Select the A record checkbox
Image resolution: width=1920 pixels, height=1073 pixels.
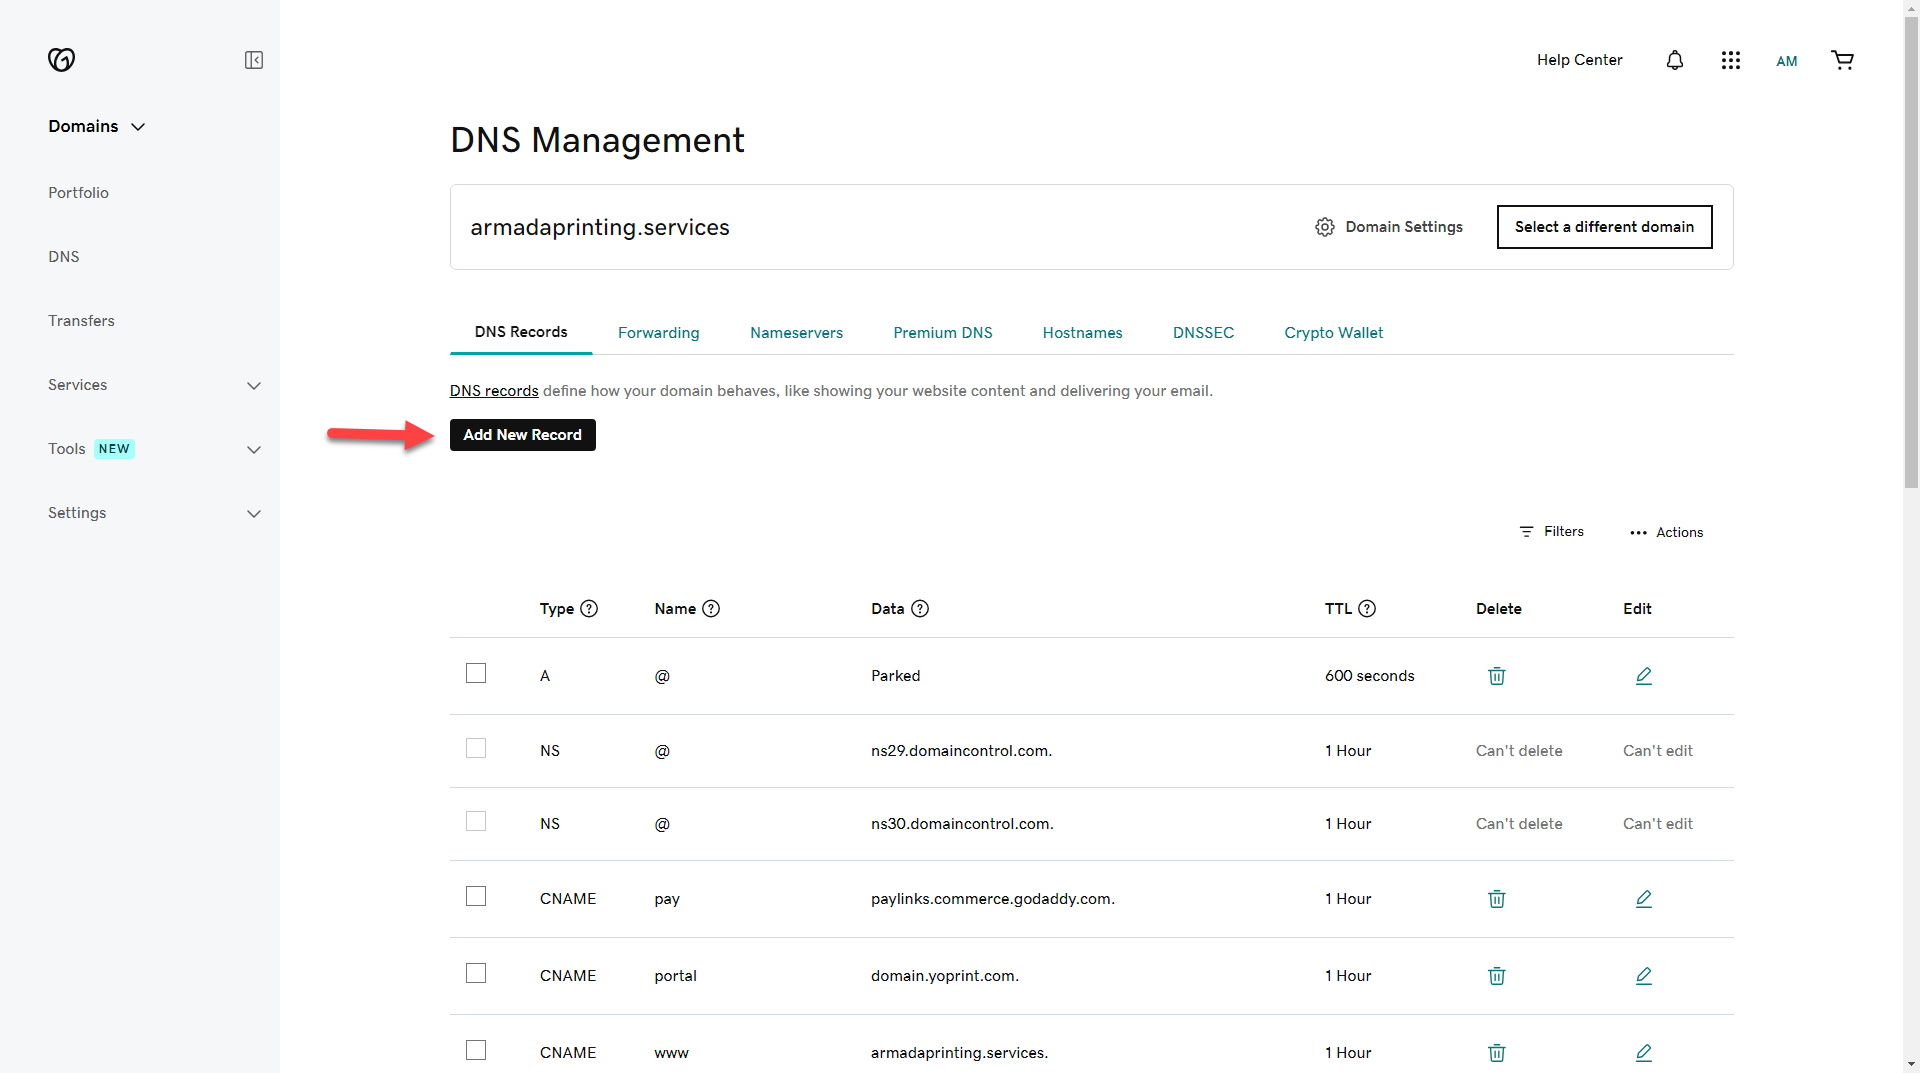(x=476, y=673)
